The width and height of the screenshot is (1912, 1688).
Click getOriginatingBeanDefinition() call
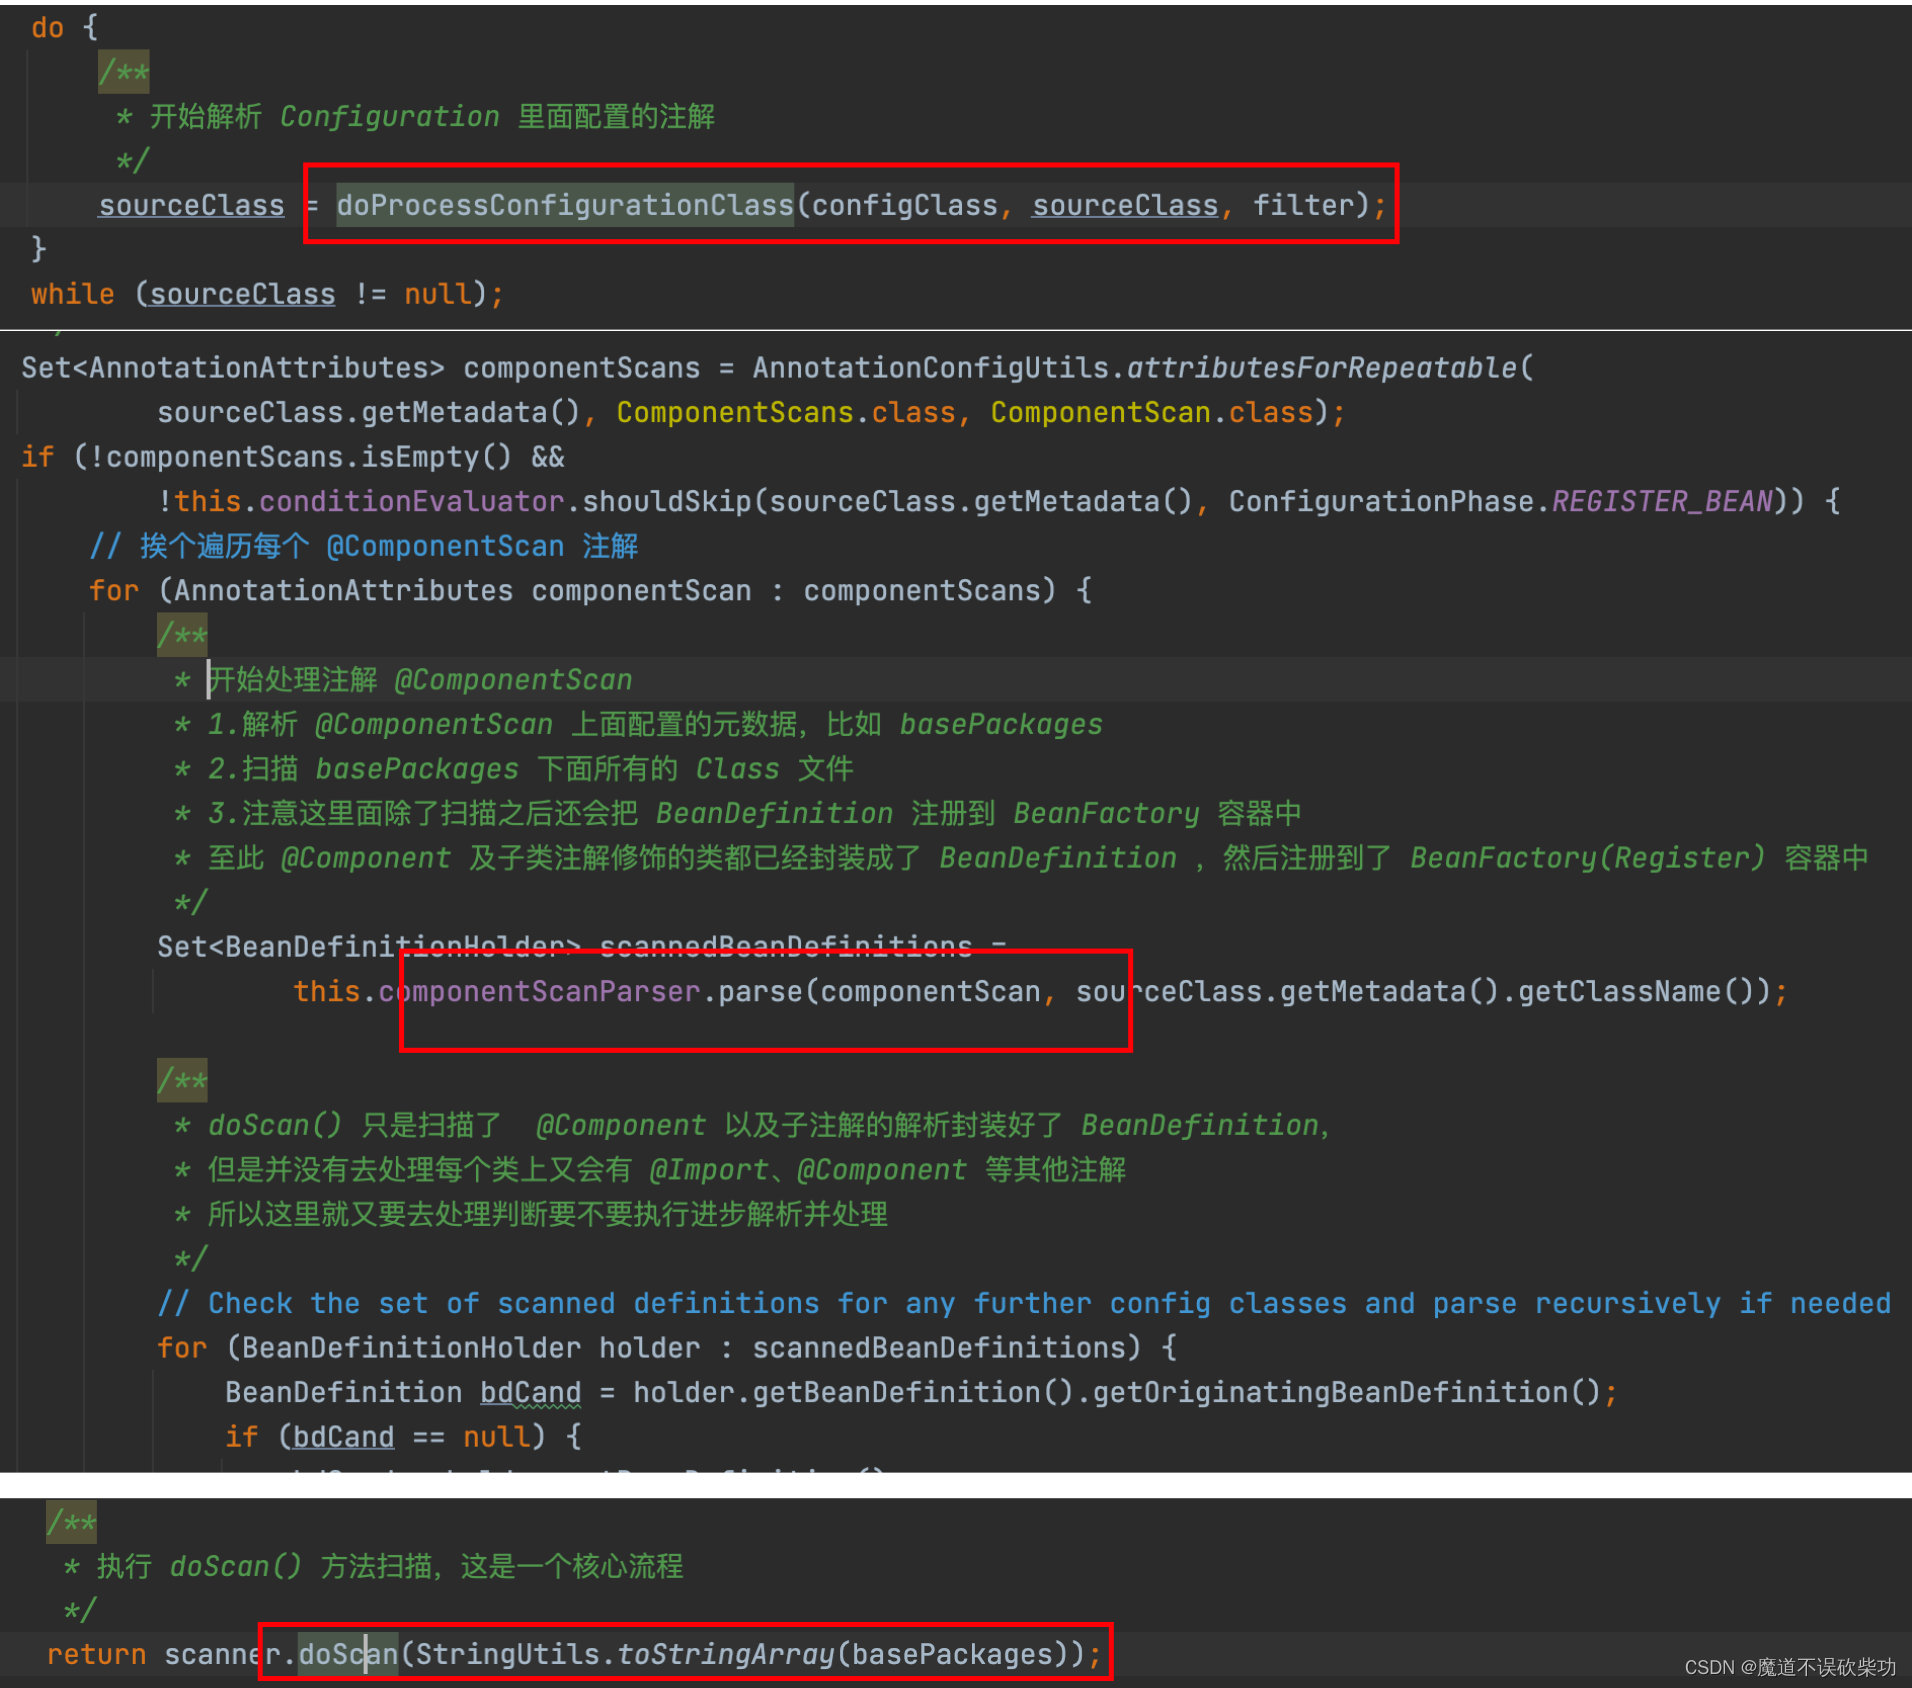click(x=1347, y=1392)
